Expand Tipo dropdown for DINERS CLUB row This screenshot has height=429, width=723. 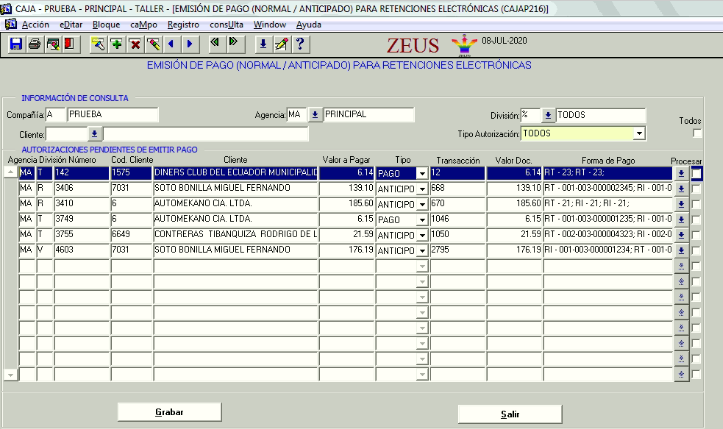[x=421, y=173]
